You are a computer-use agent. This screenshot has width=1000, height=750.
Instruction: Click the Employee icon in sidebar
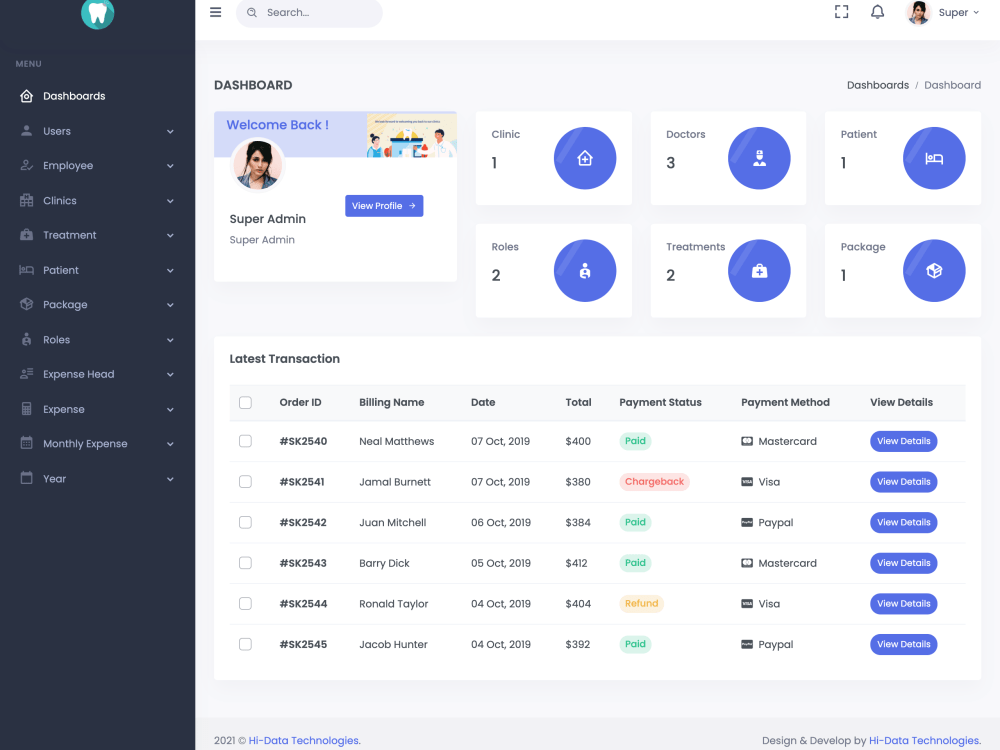pos(26,166)
